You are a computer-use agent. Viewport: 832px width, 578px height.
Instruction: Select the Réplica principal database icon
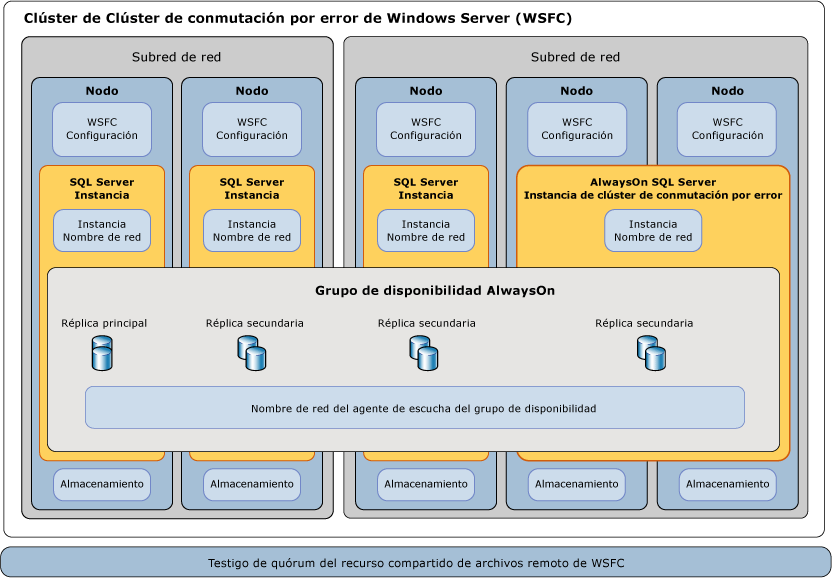point(101,353)
